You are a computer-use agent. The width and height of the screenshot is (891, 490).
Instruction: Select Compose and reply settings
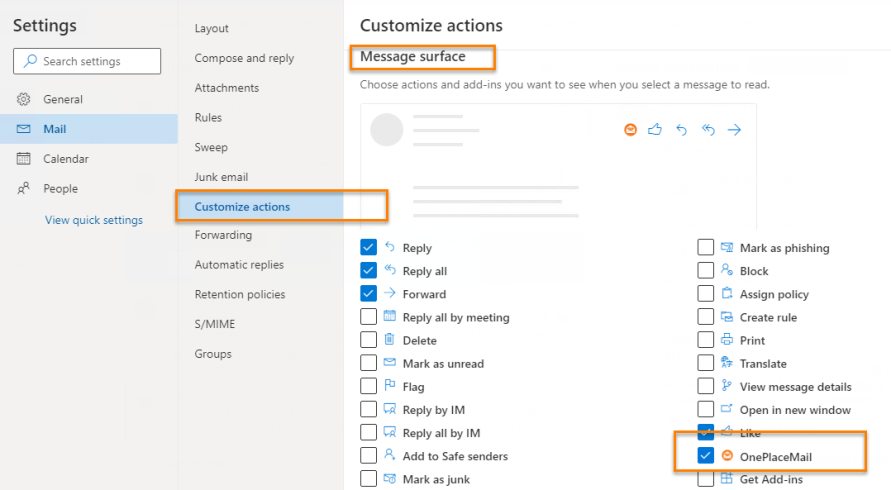(244, 59)
